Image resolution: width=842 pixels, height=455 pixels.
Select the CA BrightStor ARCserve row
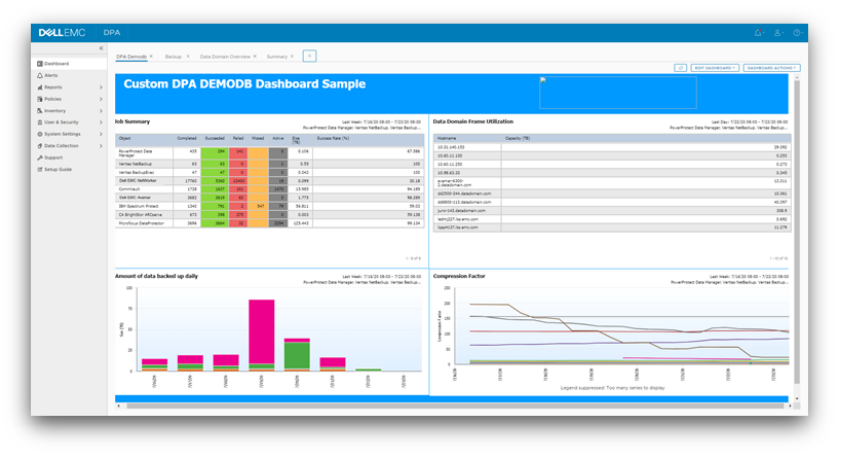[269, 215]
